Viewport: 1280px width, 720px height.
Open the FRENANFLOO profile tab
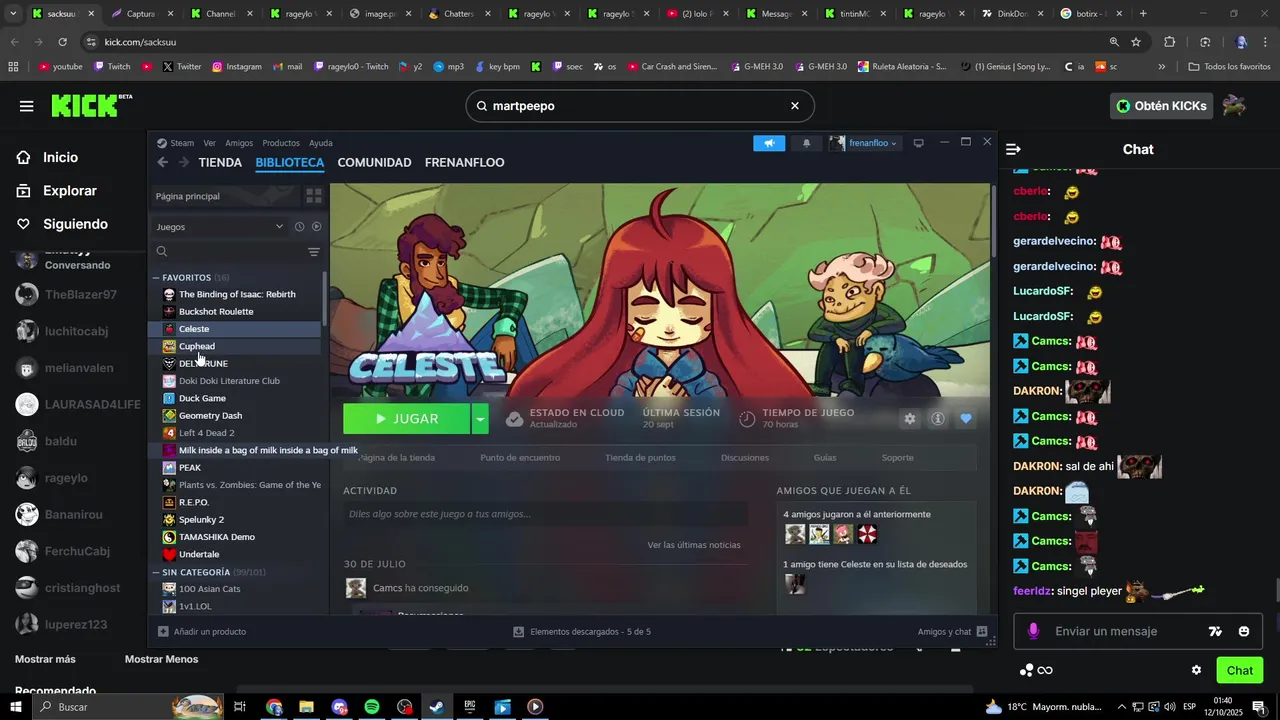click(464, 162)
